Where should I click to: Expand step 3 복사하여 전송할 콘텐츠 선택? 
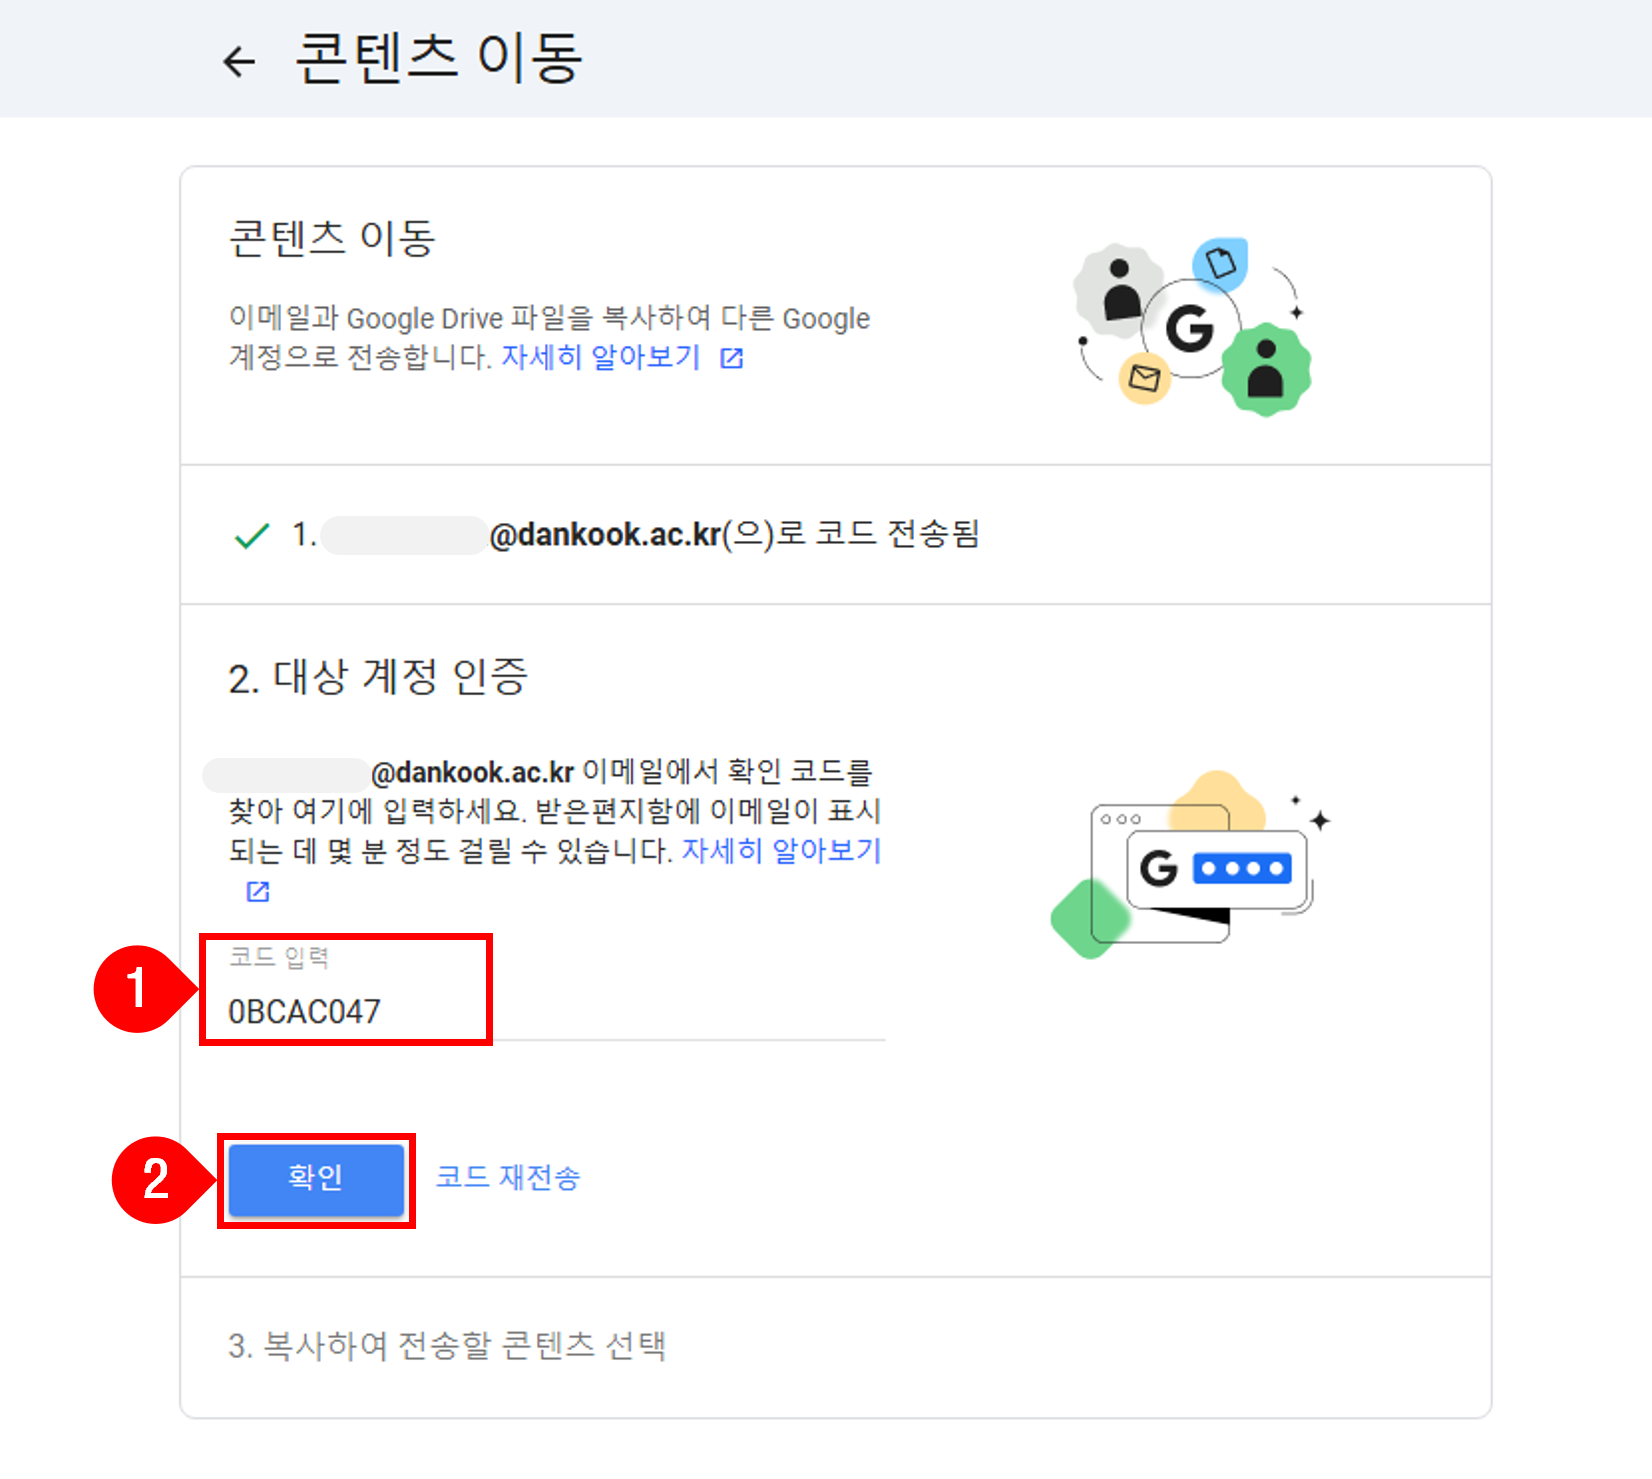[x=447, y=1346]
